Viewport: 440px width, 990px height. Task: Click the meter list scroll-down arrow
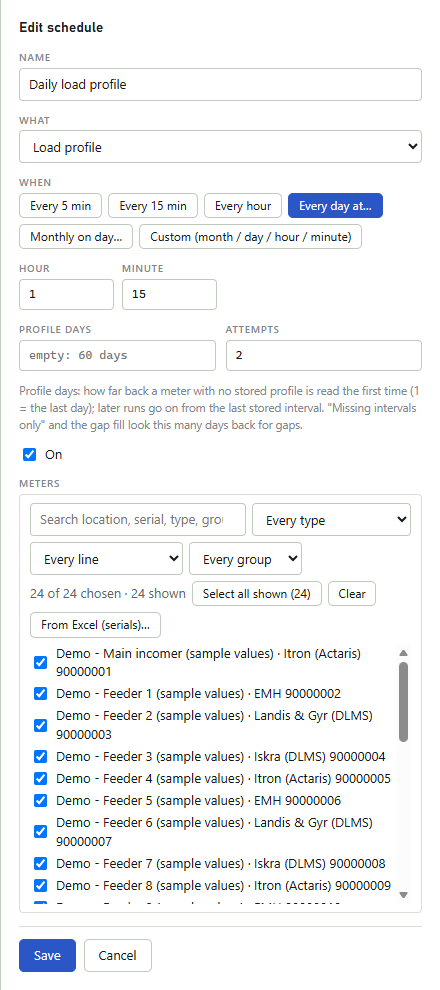tap(403, 894)
